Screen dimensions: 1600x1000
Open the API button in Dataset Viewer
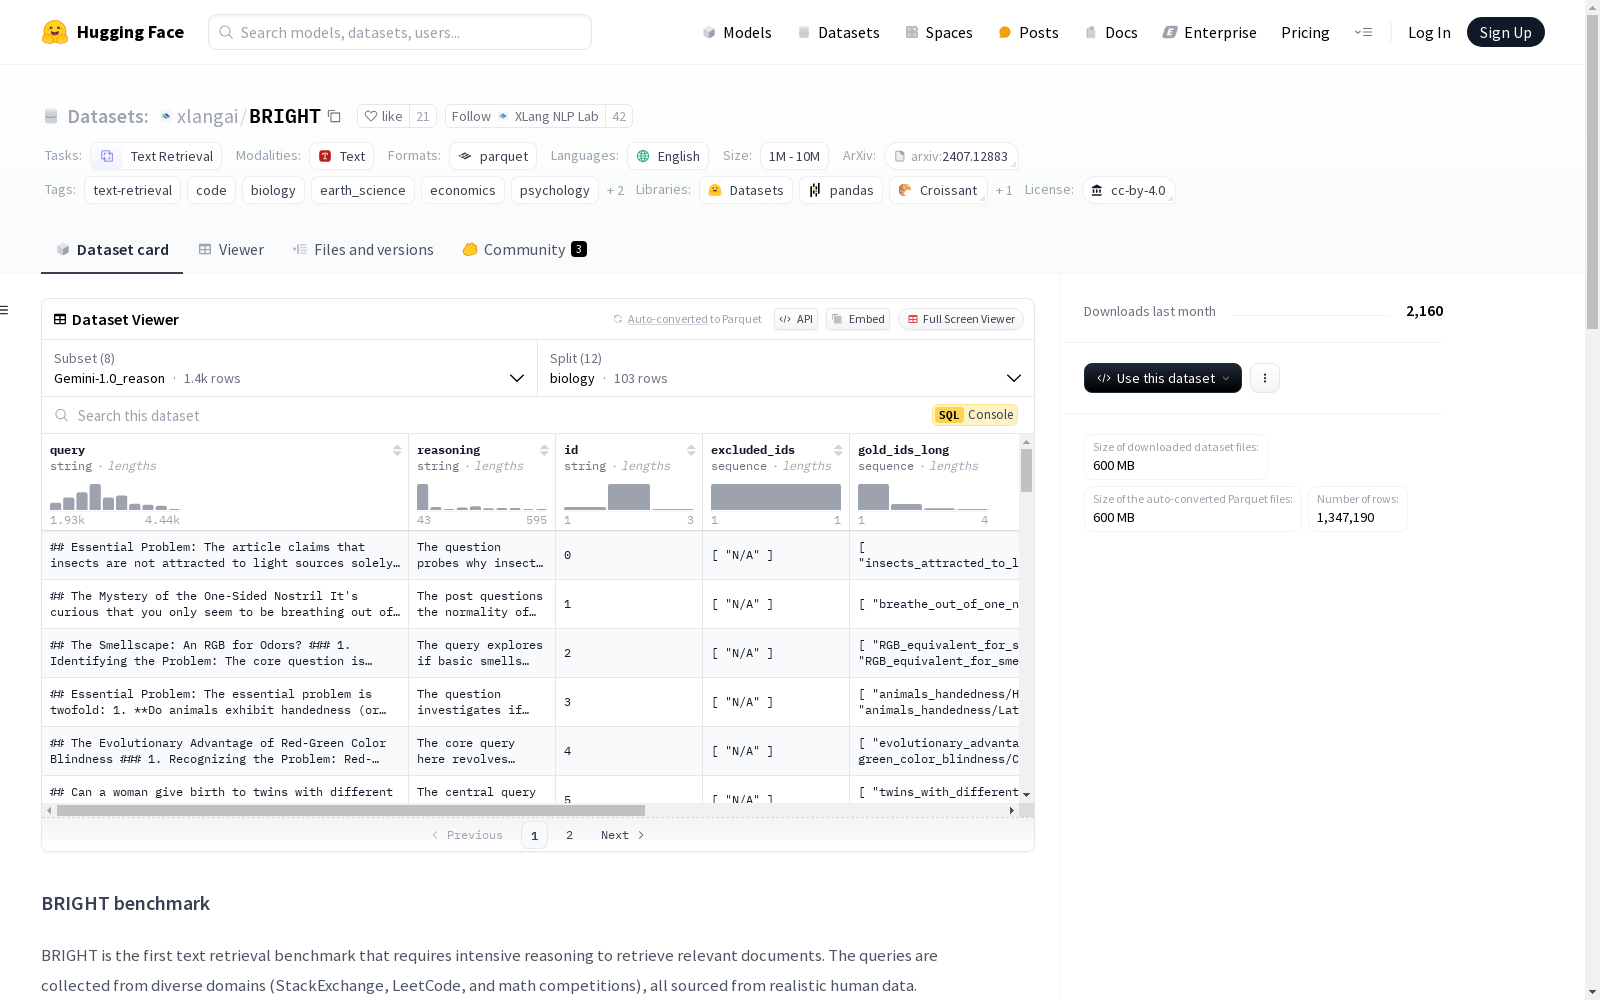click(796, 319)
